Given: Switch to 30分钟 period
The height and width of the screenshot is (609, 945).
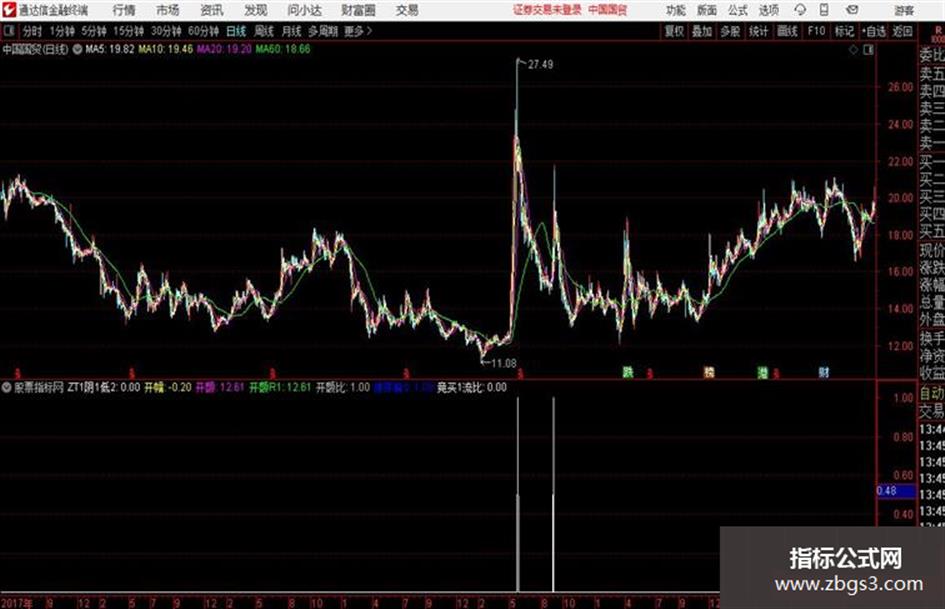Looking at the screenshot, I should (166, 31).
